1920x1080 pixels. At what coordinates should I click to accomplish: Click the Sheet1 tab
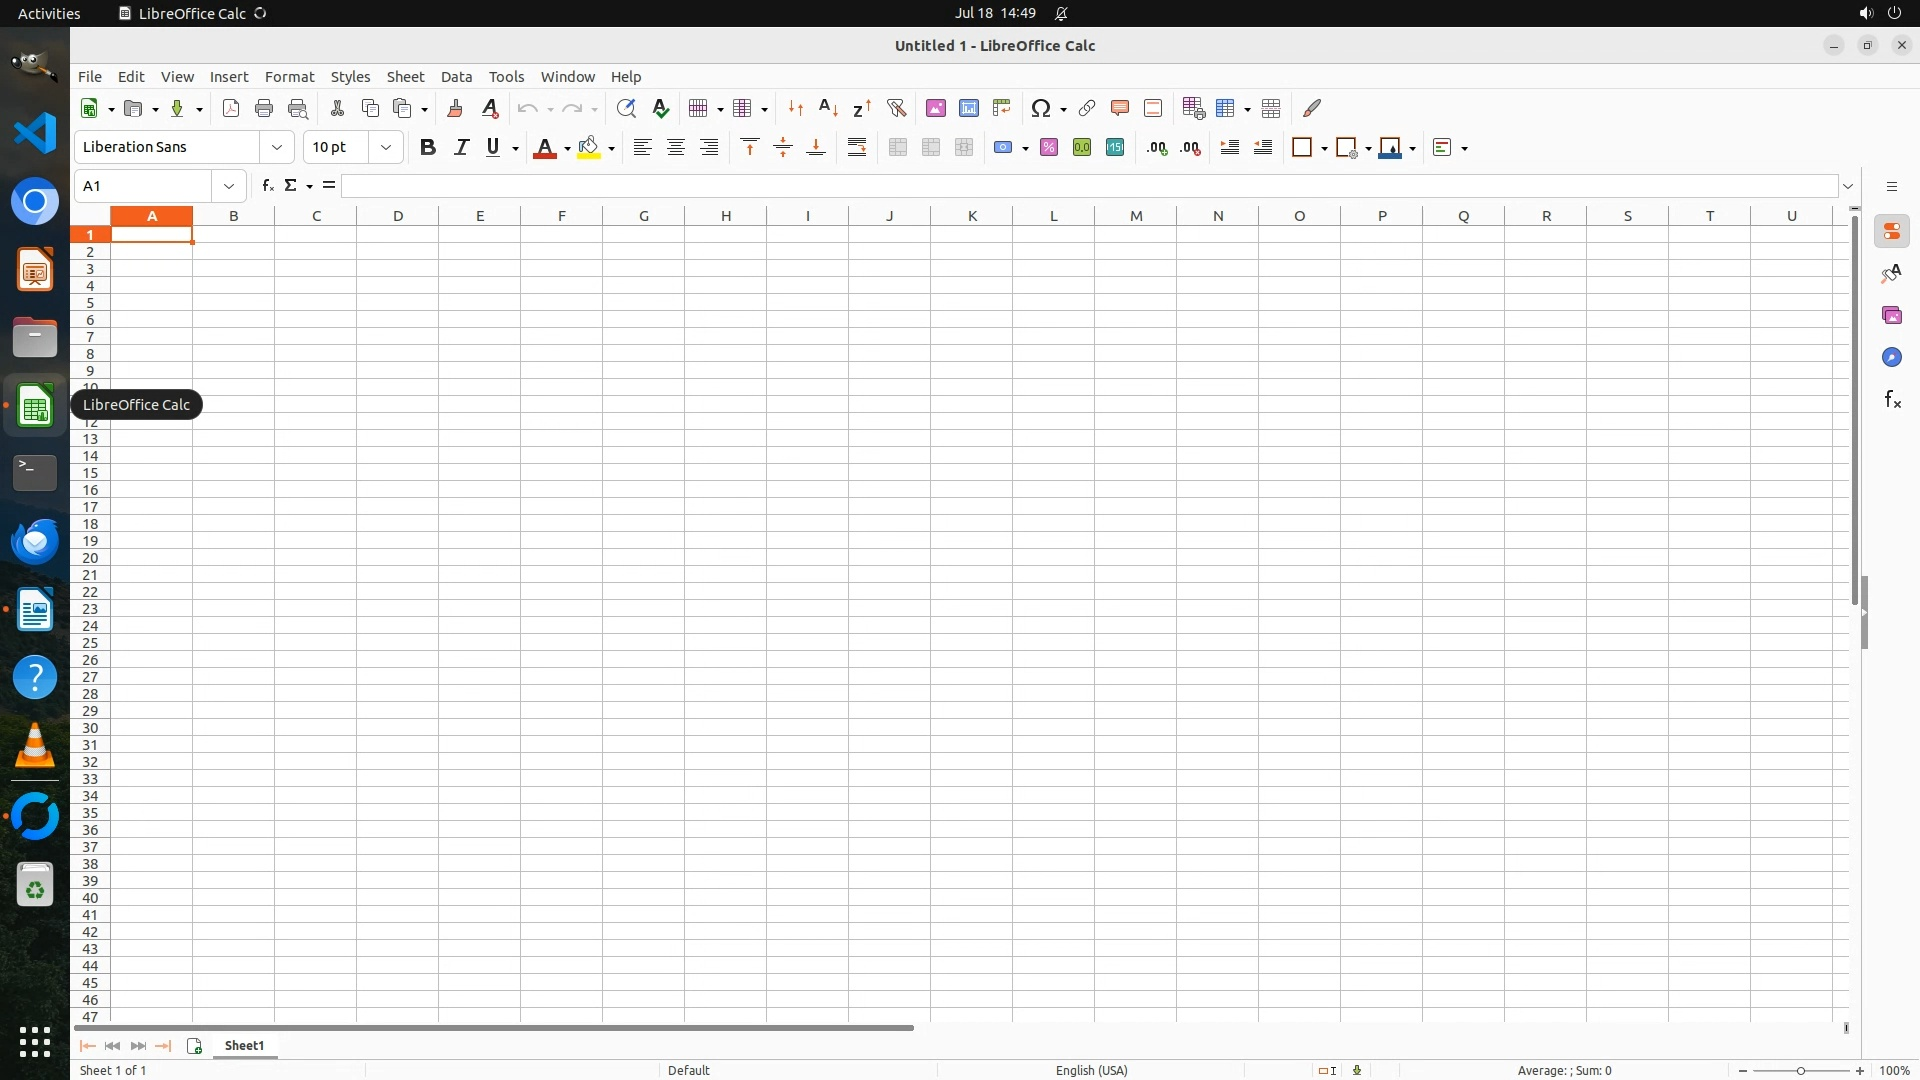pyautogui.click(x=244, y=1046)
